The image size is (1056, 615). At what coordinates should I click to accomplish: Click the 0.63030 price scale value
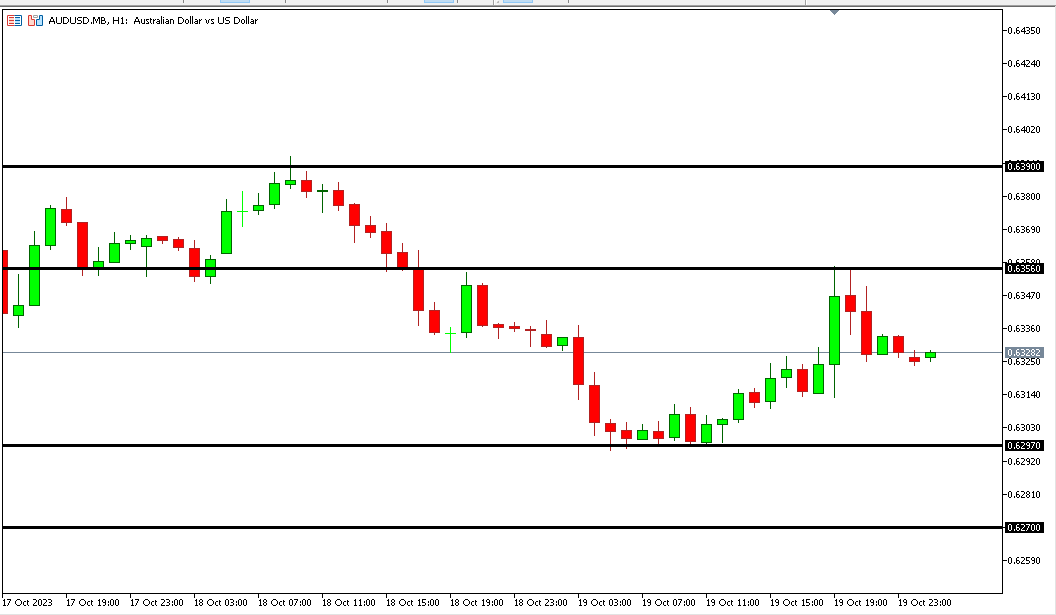click(1024, 427)
